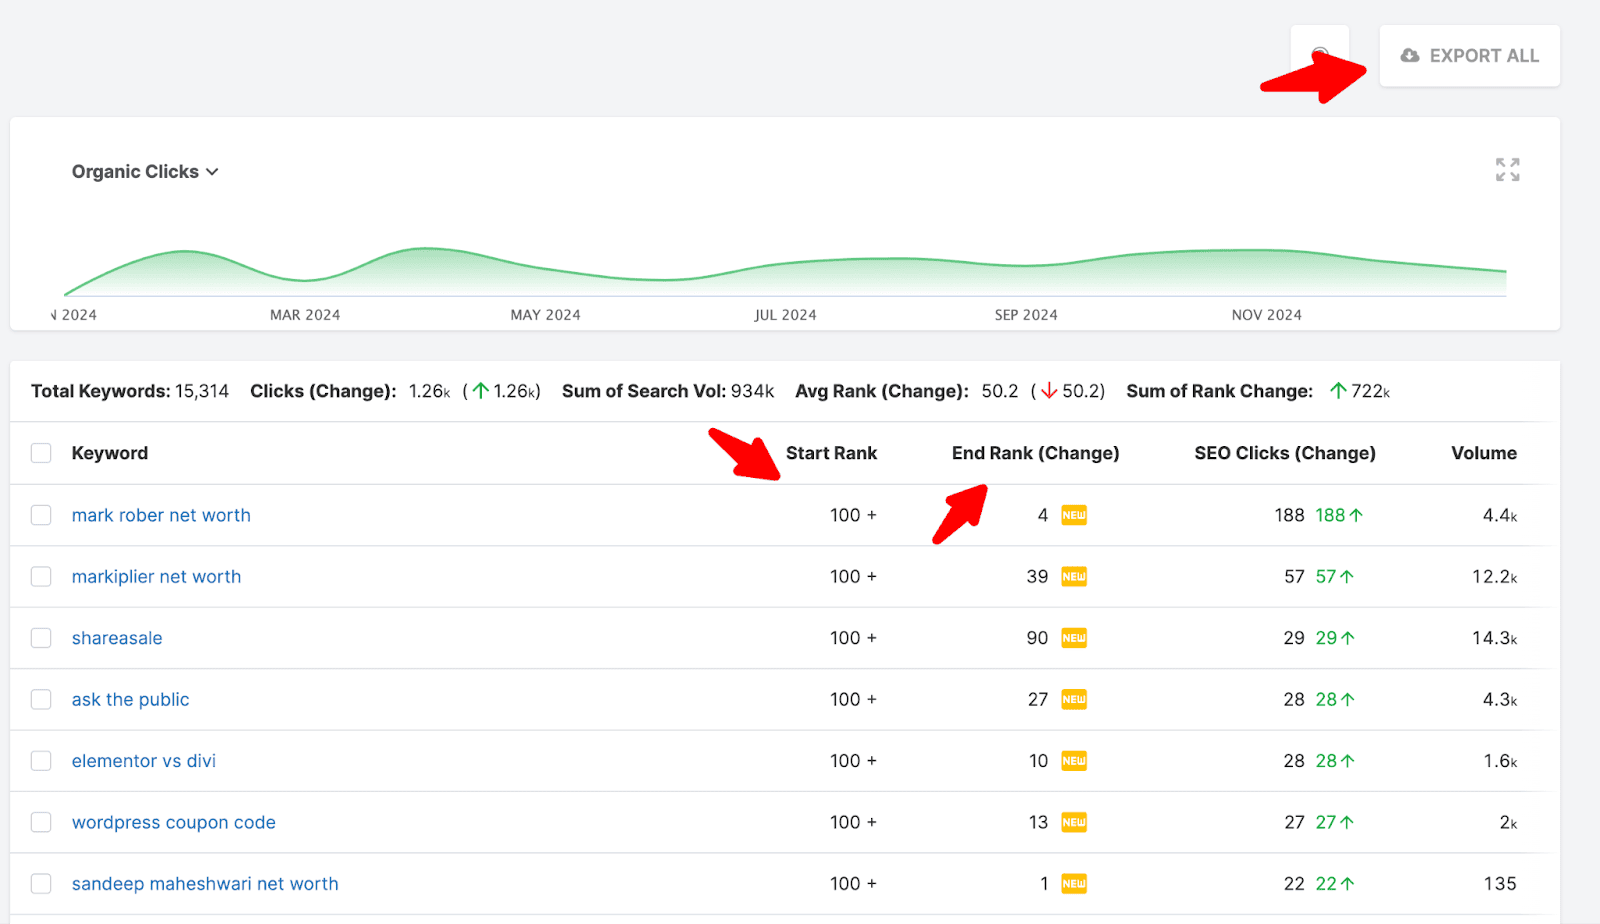Sort by End Rank (Change) column
The width and height of the screenshot is (1600, 924).
[1035, 453]
